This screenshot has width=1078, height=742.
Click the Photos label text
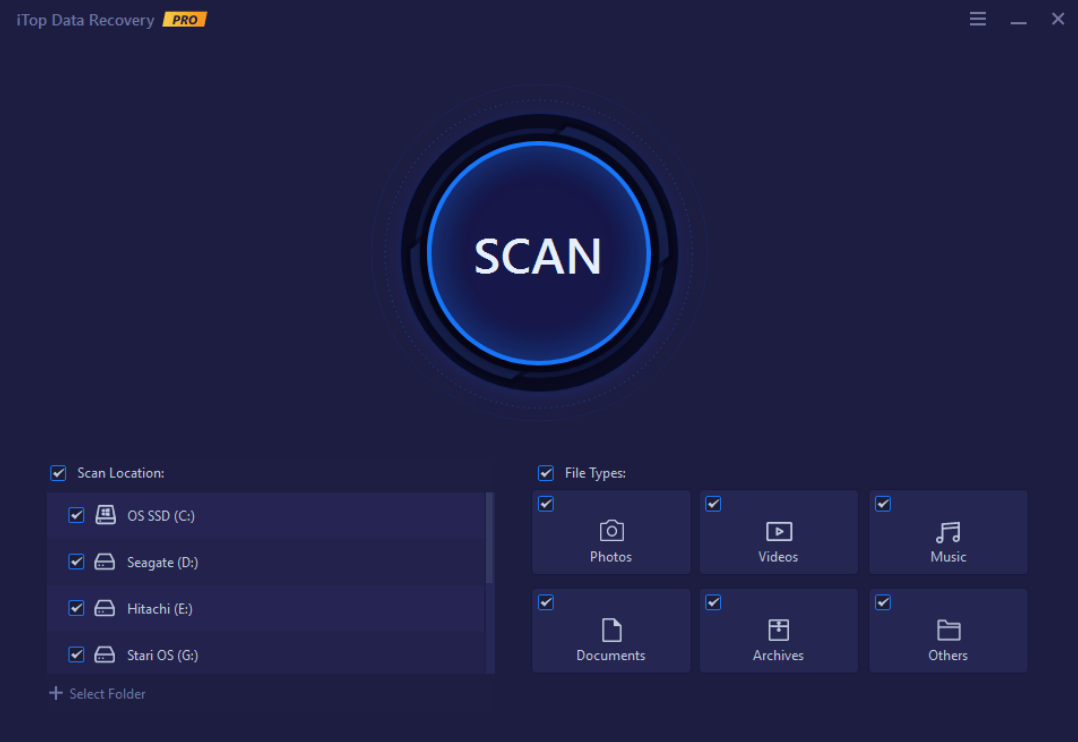pos(610,557)
